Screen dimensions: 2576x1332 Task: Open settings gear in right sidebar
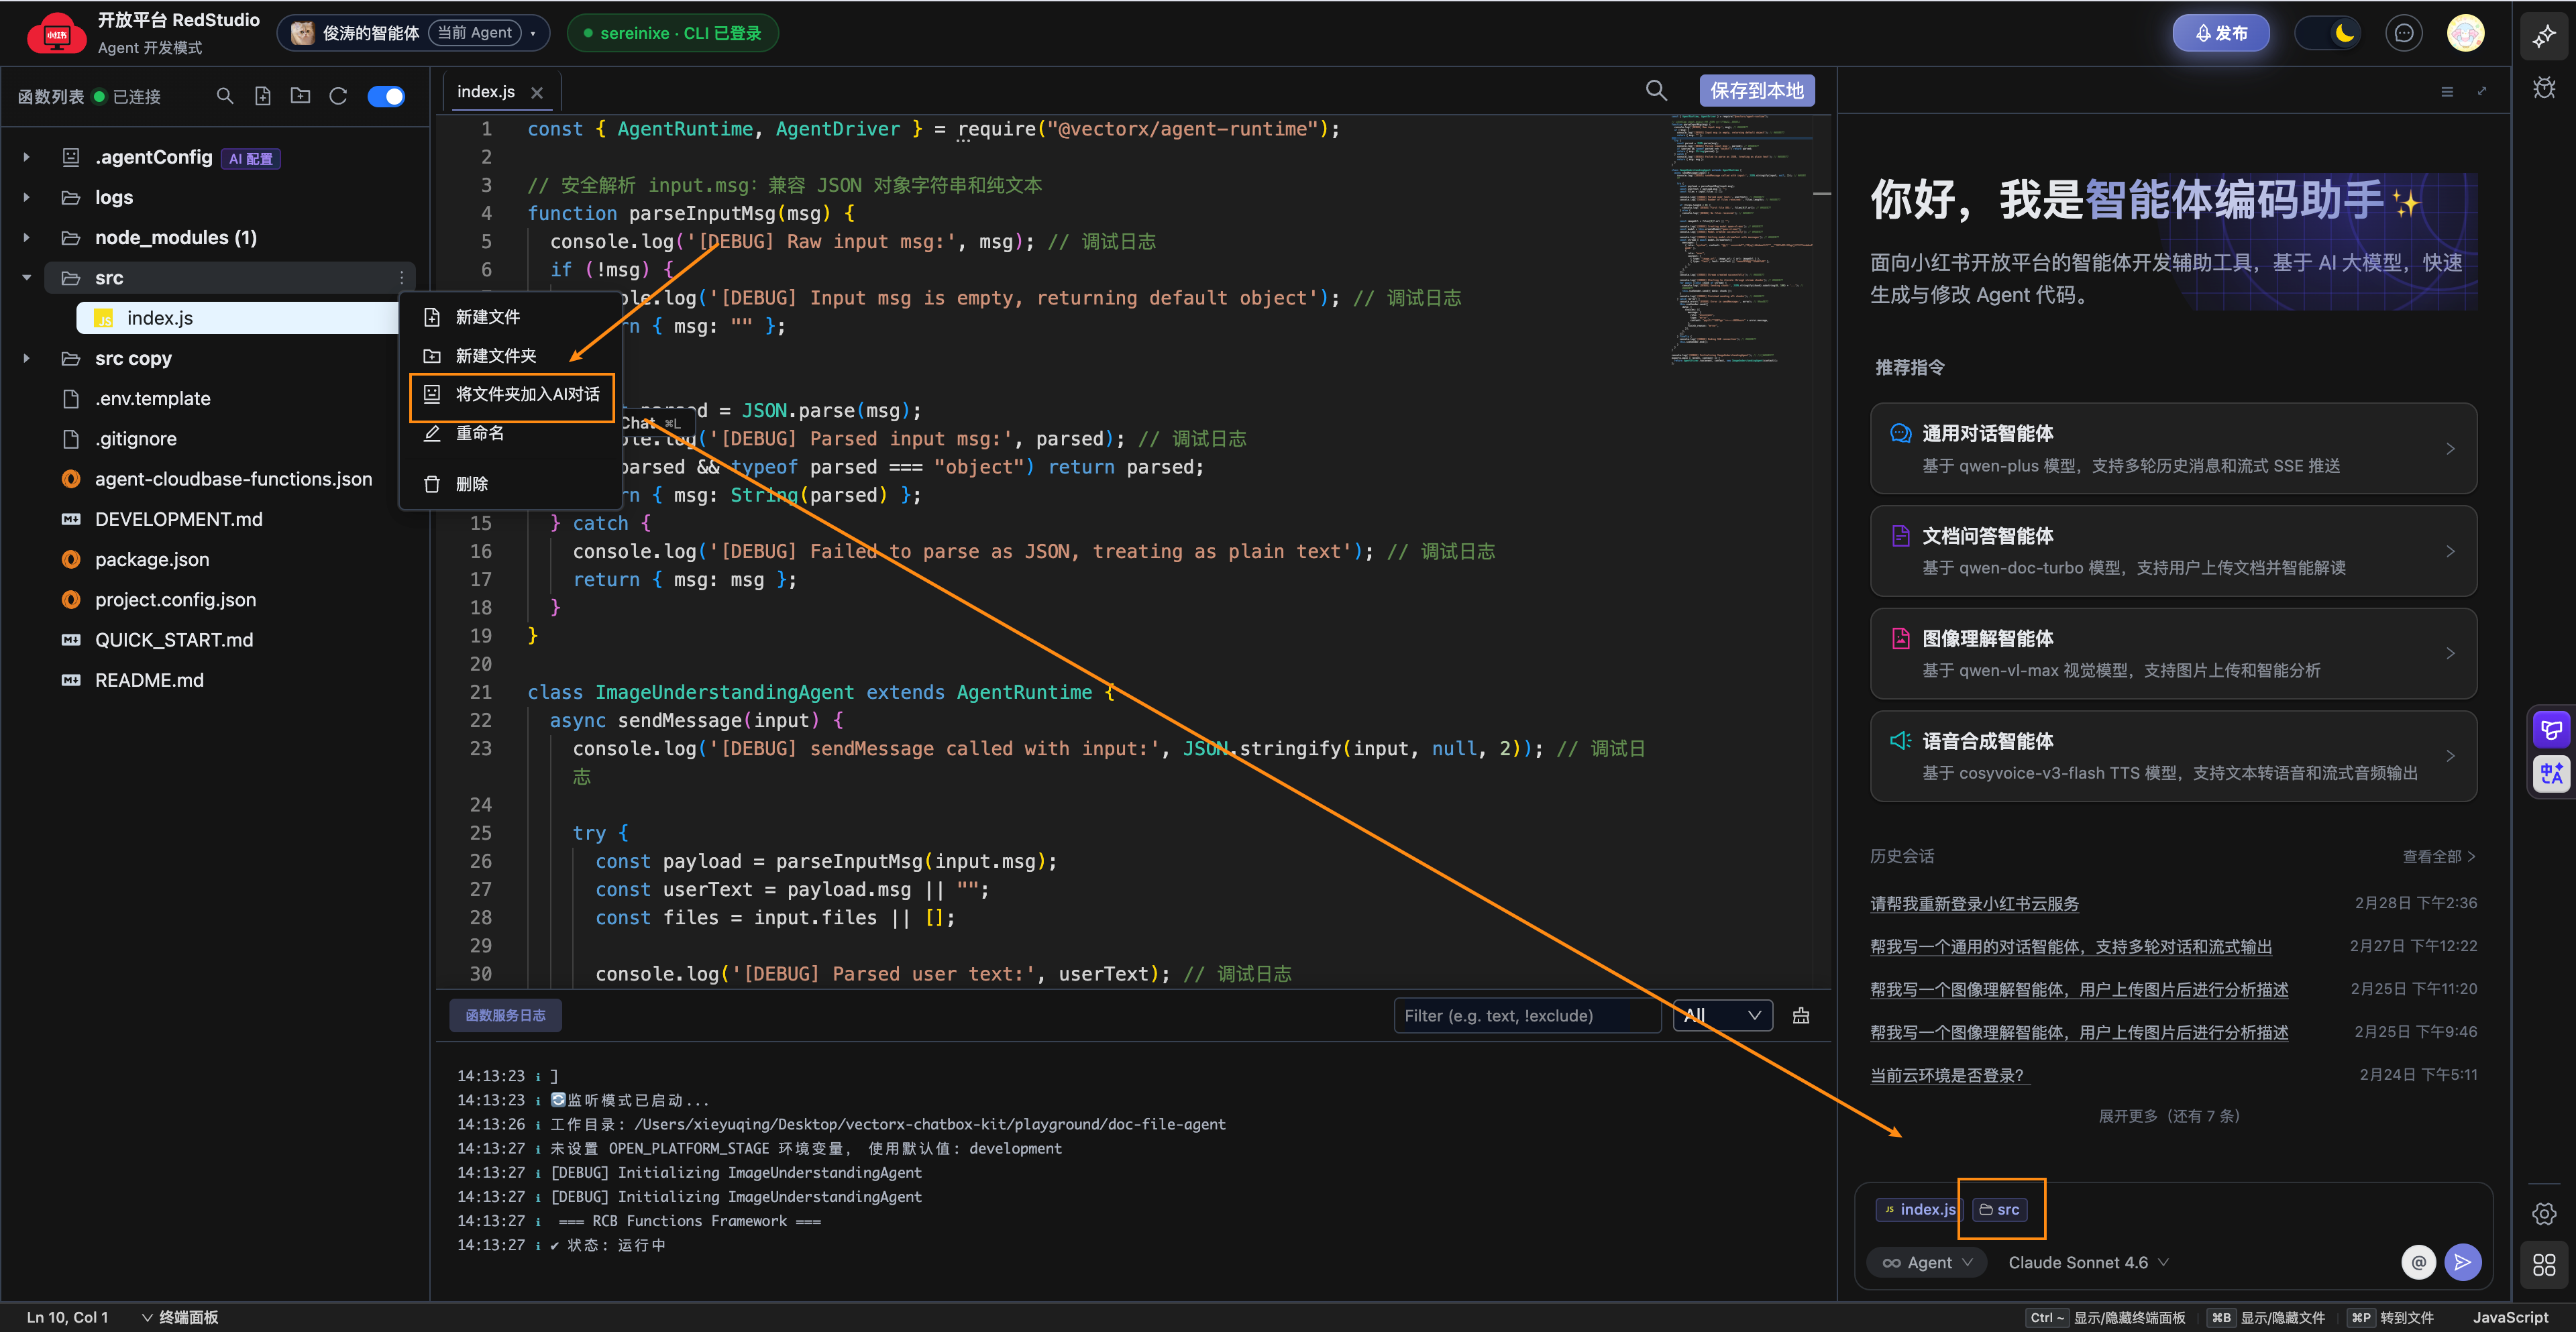pos(2544,1214)
